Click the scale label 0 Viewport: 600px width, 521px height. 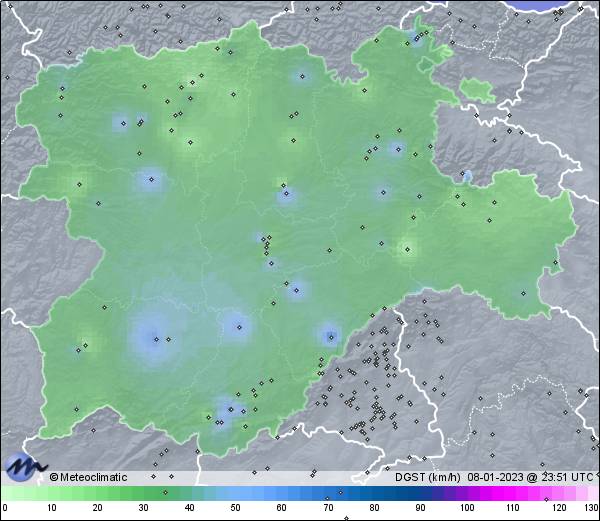[x=5, y=508]
